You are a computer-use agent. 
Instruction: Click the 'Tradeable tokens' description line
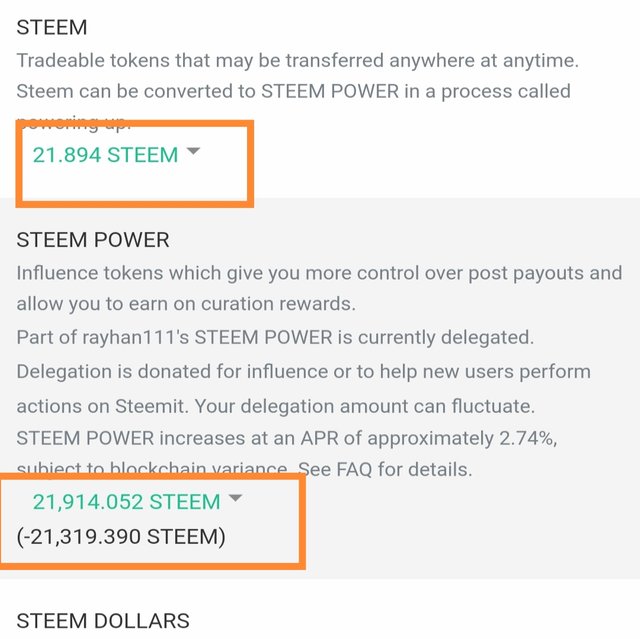pyautogui.click(x=298, y=60)
